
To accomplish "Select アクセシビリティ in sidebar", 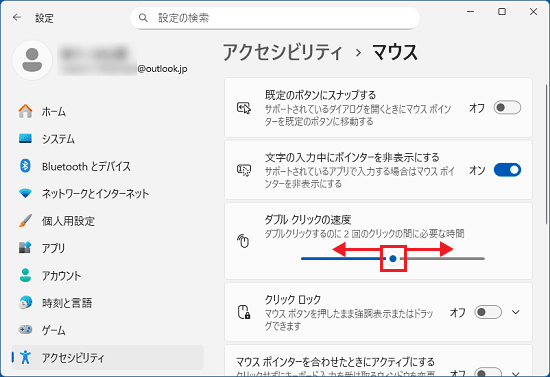I will click(108, 357).
